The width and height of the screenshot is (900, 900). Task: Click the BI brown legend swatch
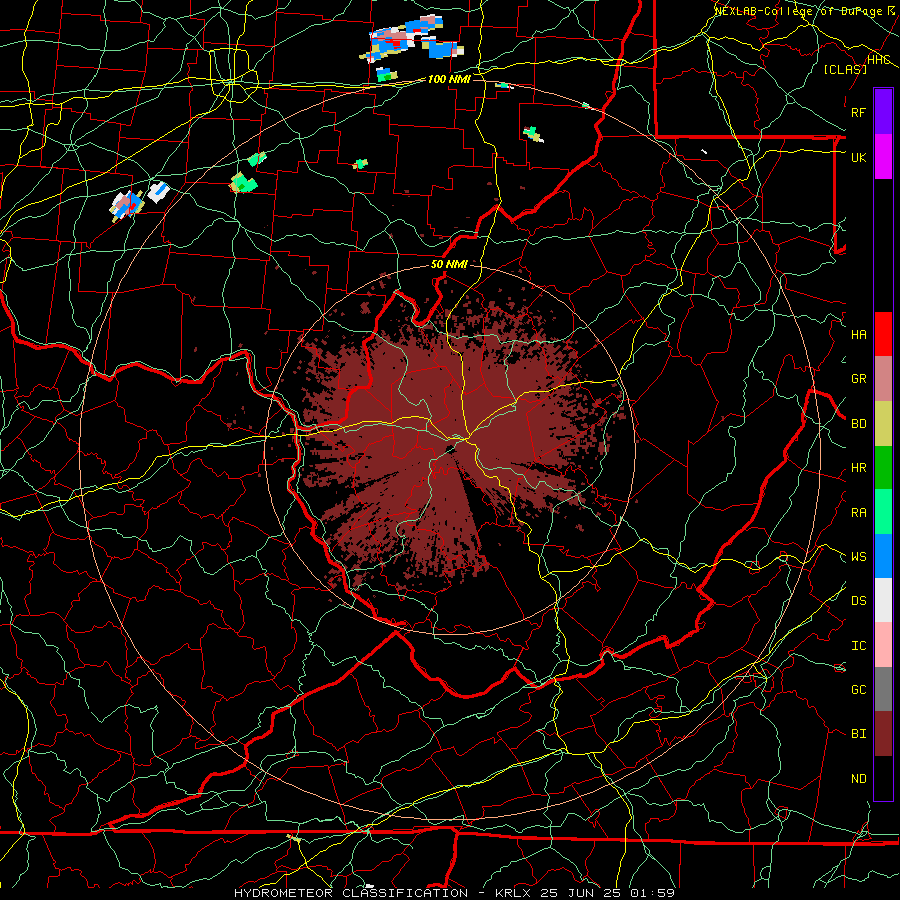tap(883, 734)
